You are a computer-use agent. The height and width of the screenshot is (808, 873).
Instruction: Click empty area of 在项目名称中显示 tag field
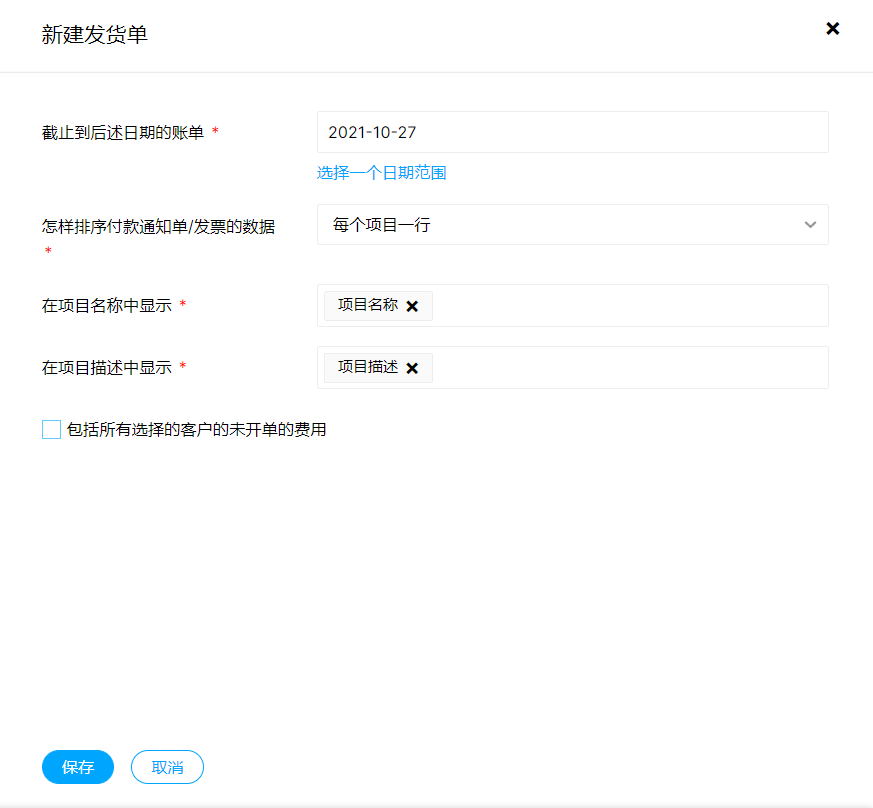[x=630, y=306]
